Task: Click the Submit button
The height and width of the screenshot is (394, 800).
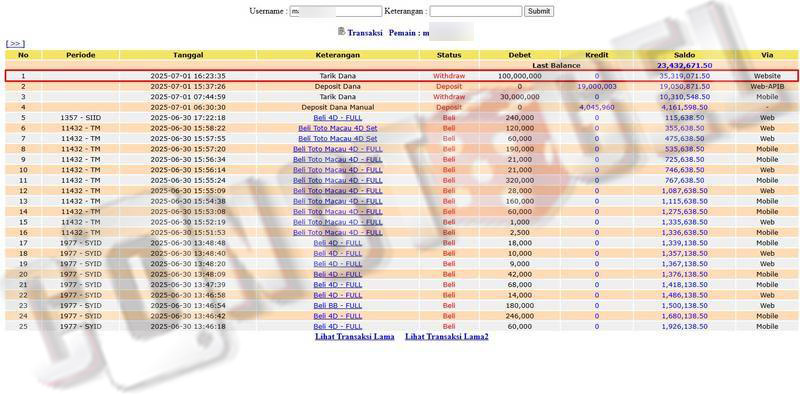Action: (x=539, y=11)
